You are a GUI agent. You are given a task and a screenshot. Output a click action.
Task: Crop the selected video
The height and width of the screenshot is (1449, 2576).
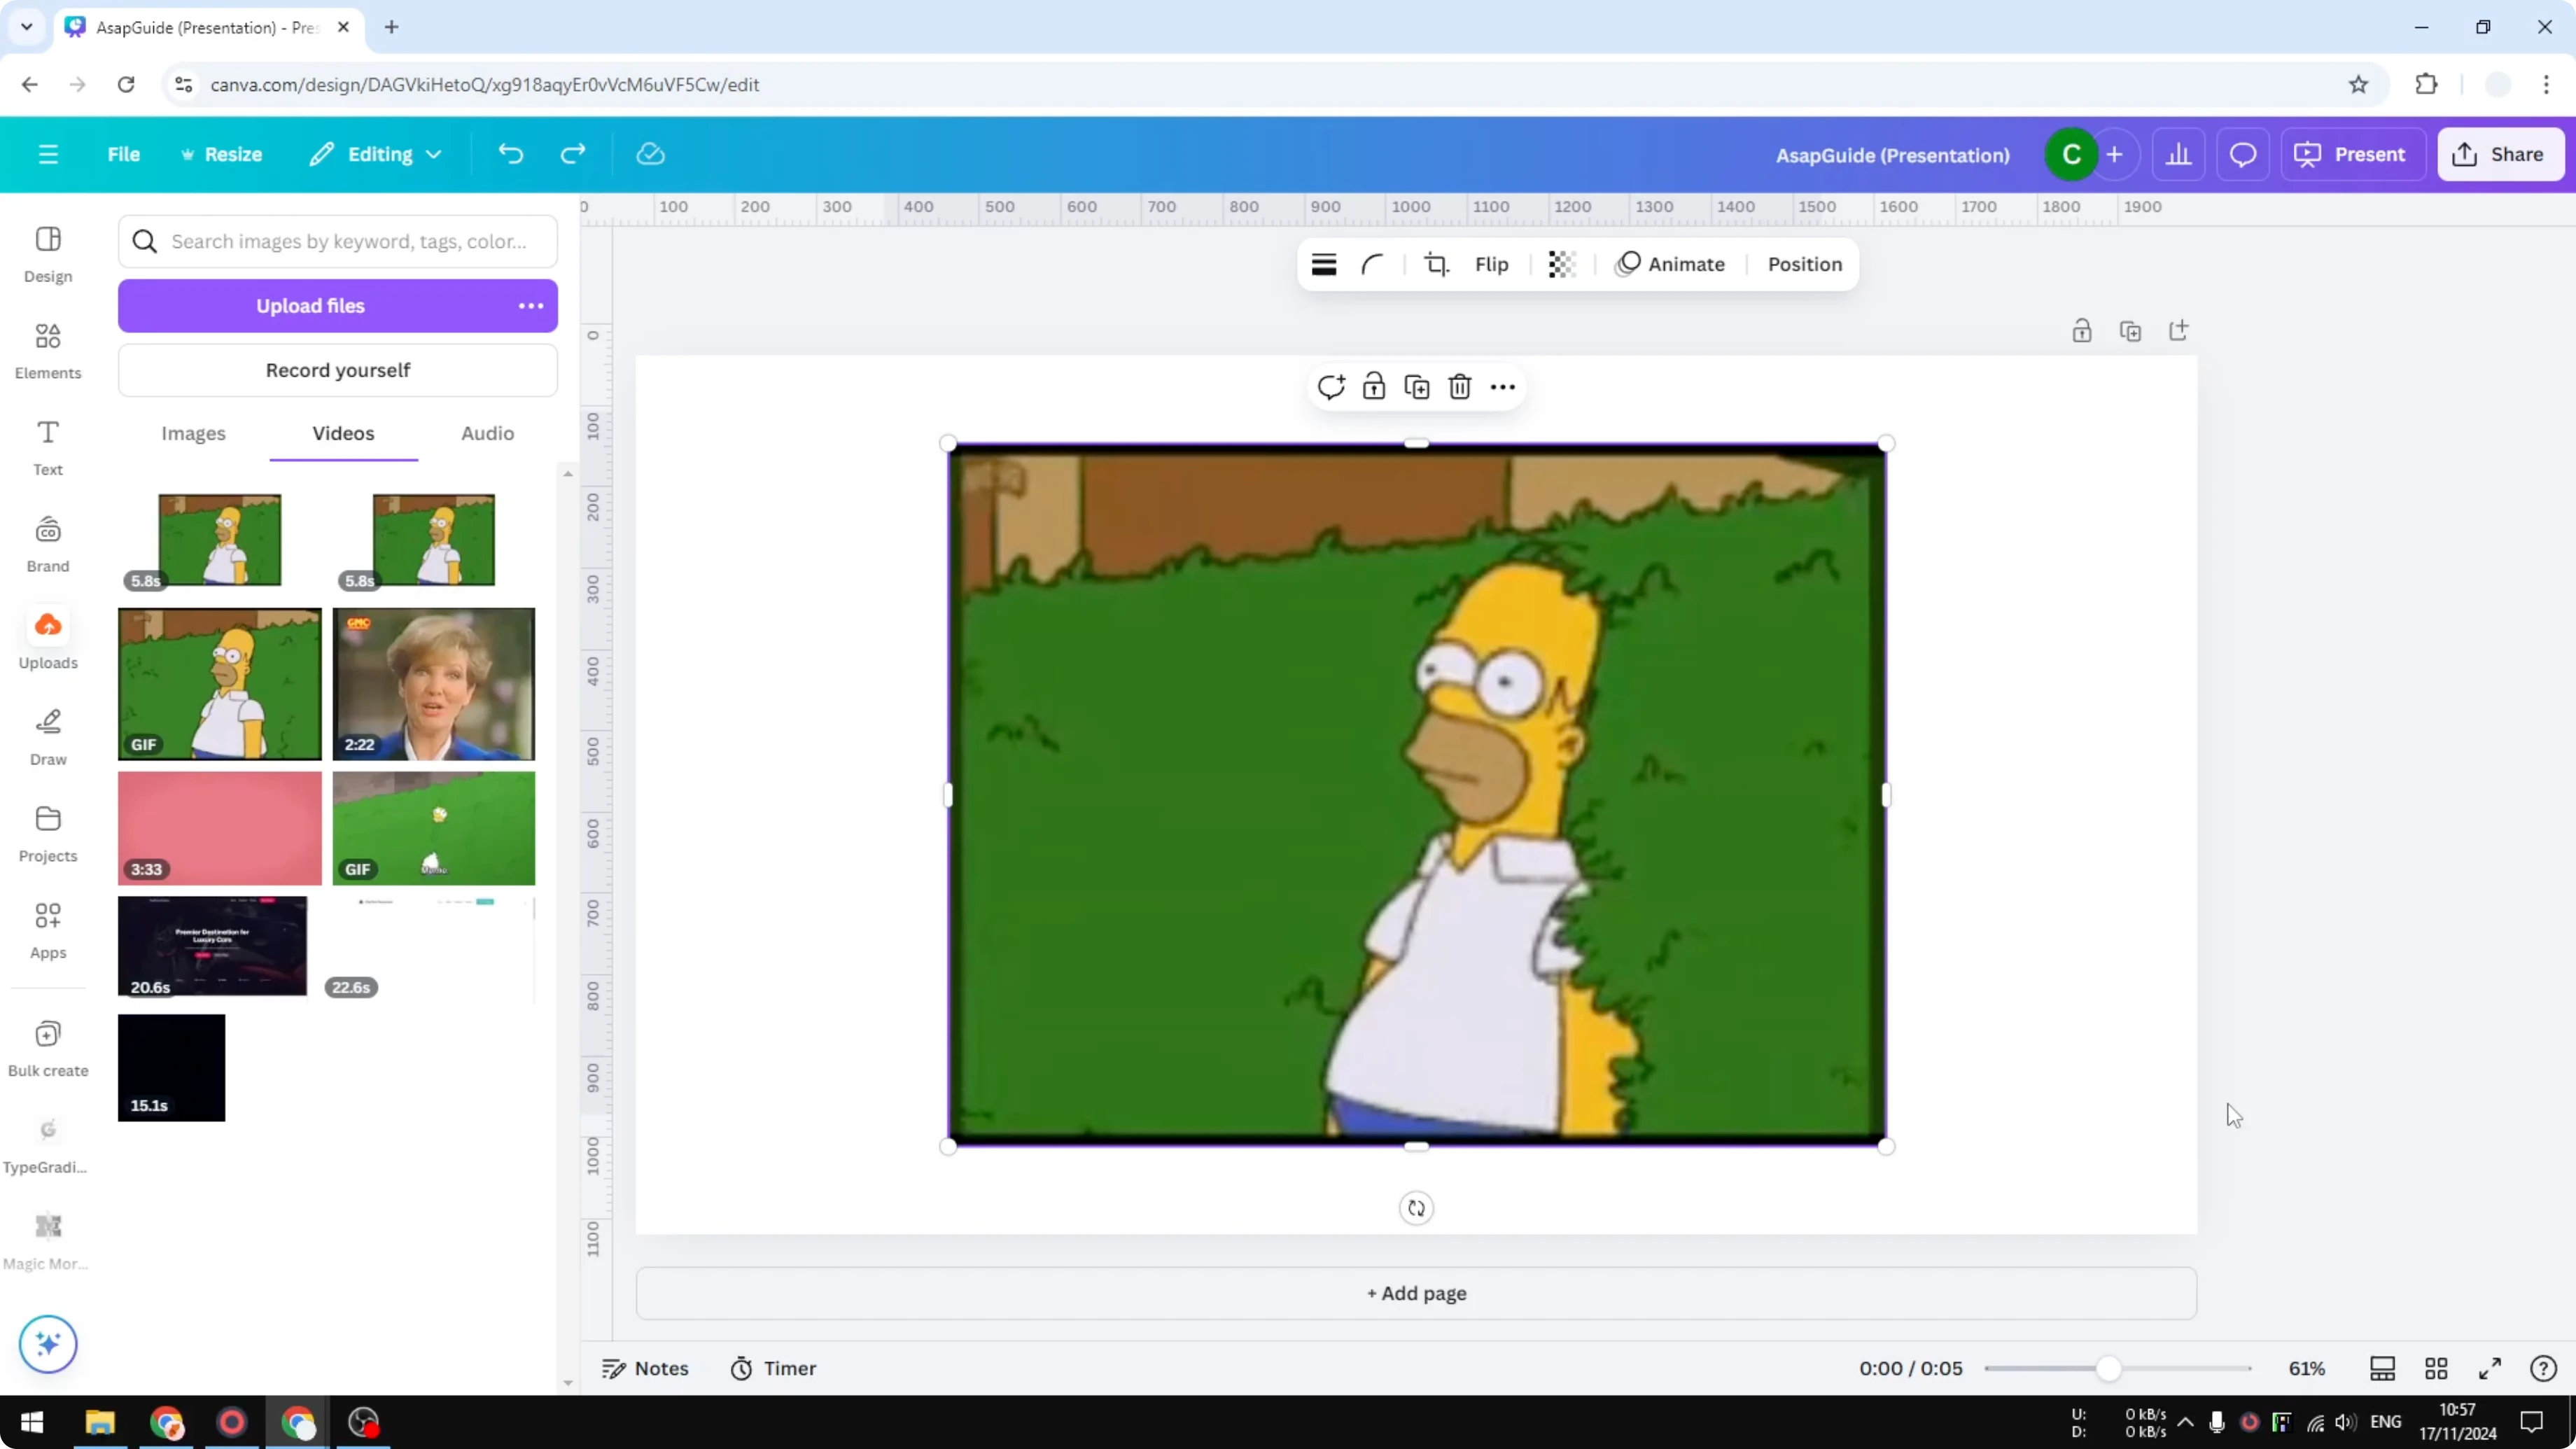1436,264
